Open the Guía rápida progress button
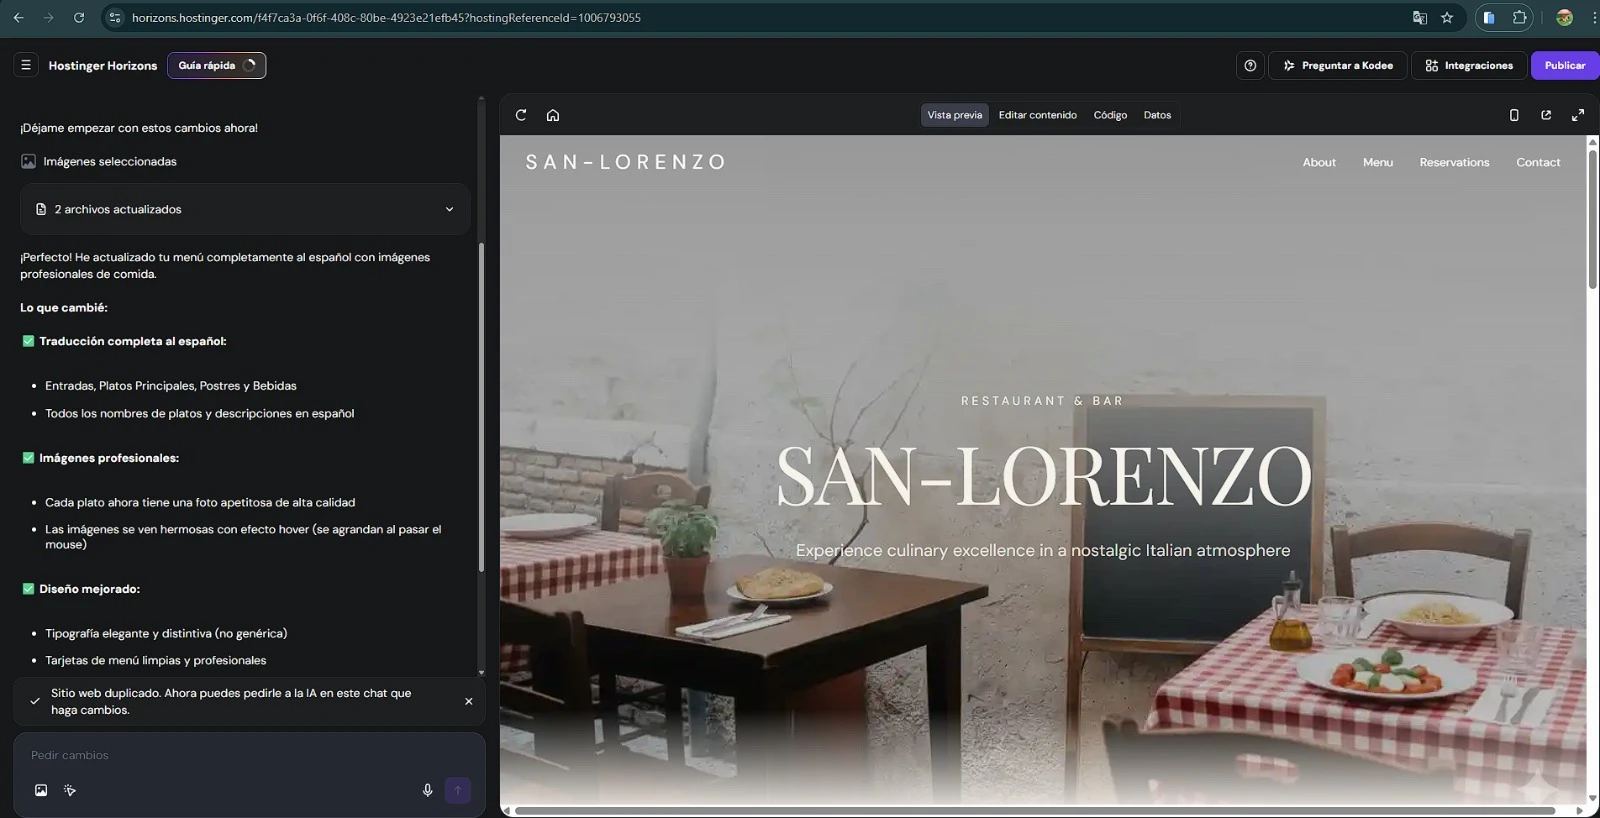The width and height of the screenshot is (1600, 818). click(216, 65)
